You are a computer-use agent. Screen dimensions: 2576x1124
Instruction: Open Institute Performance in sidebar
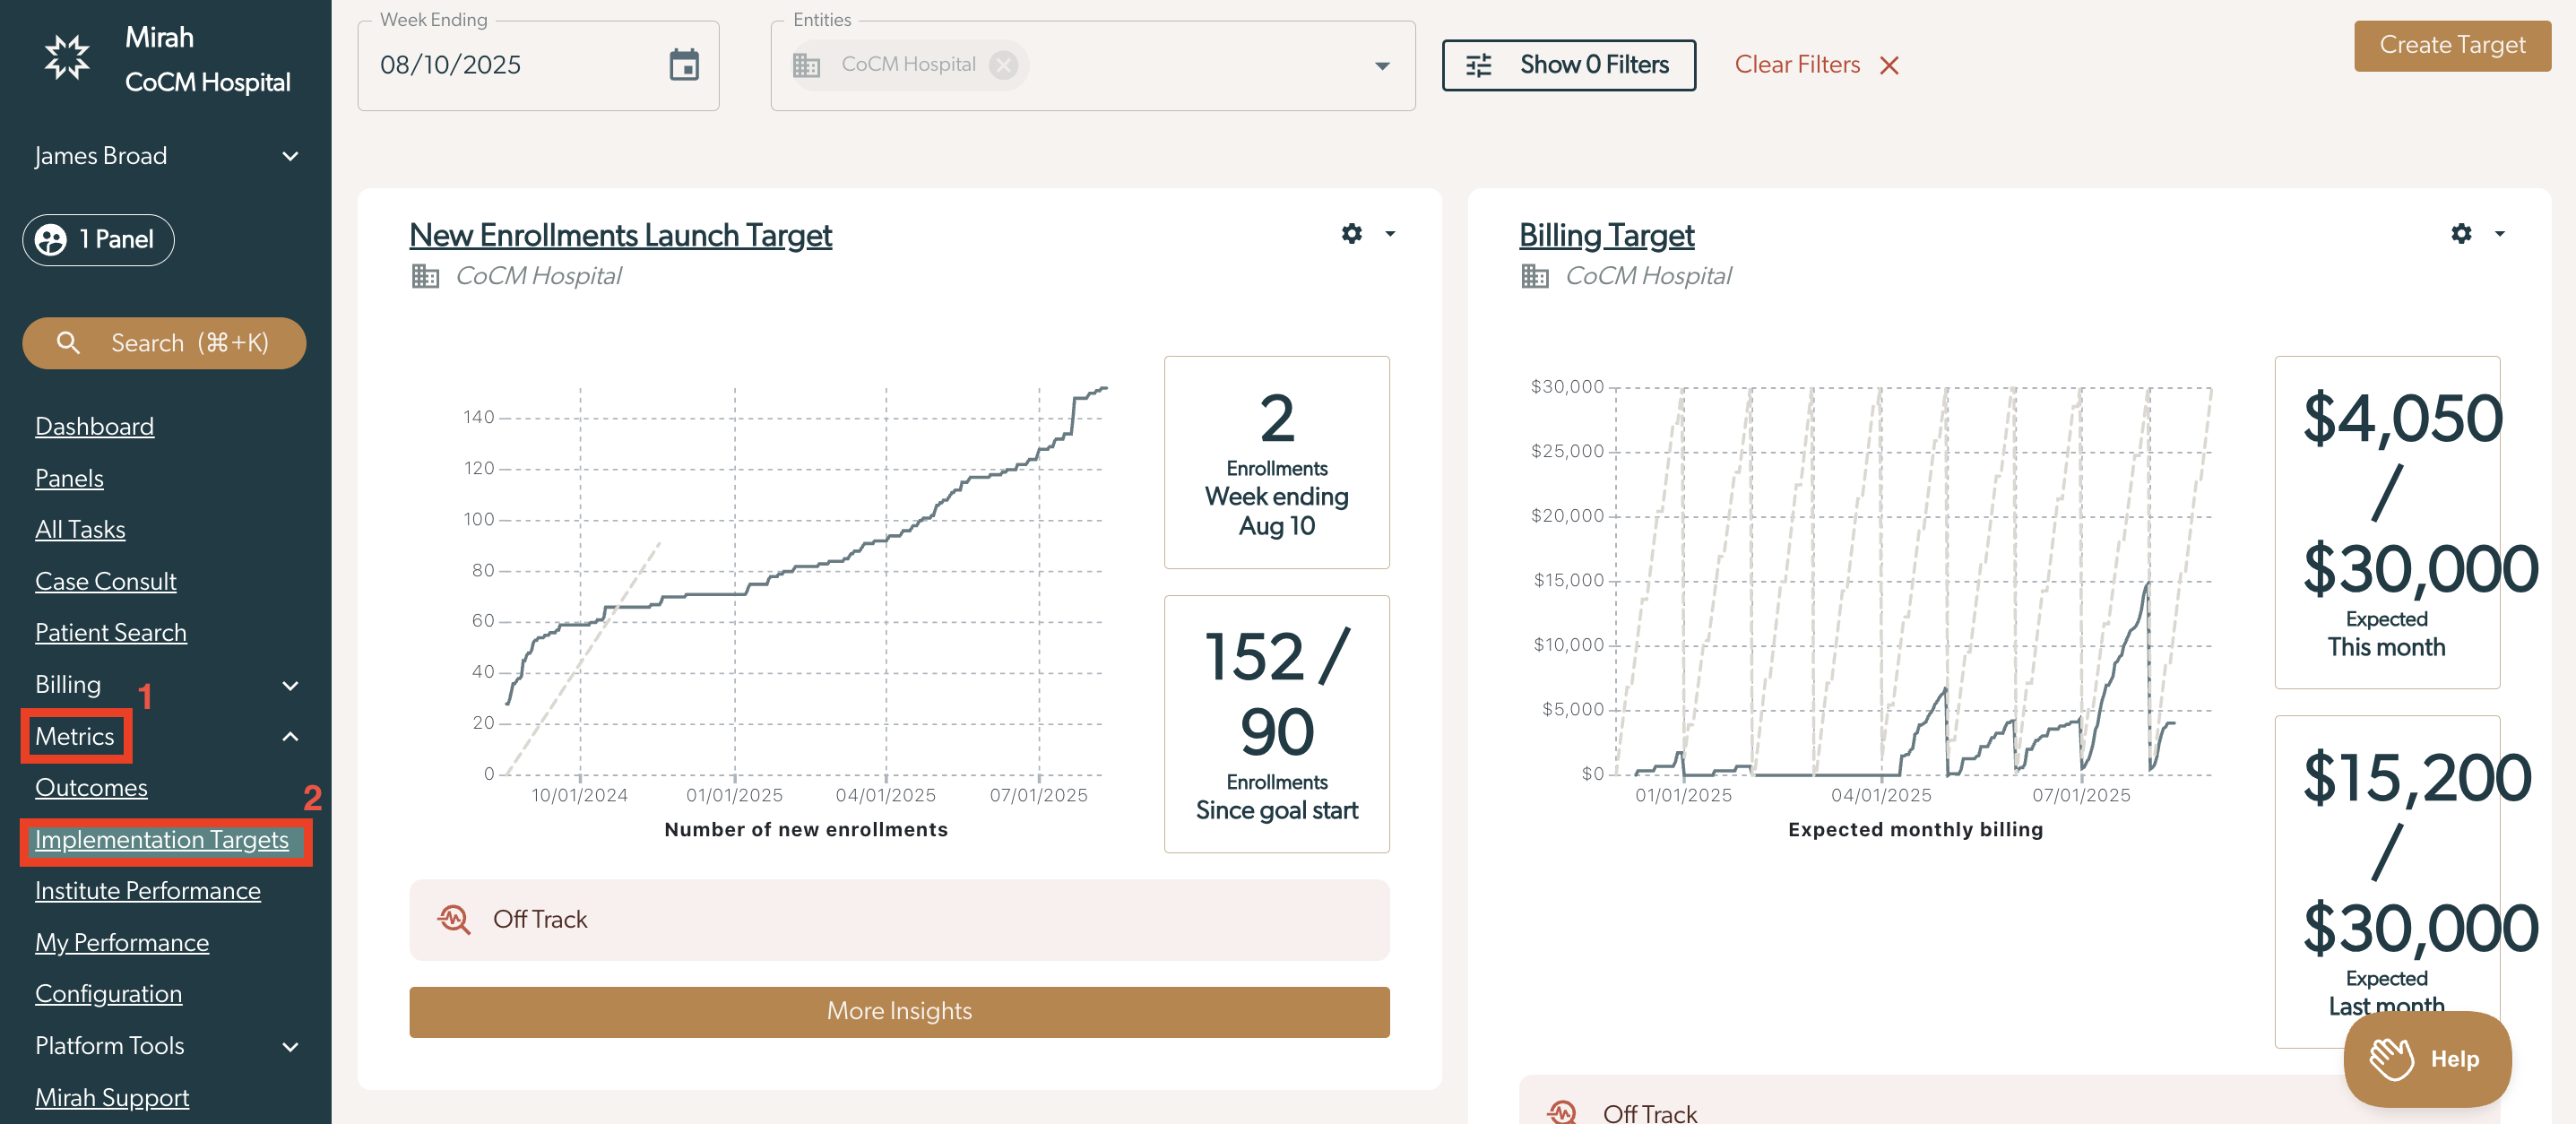coord(148,891)
